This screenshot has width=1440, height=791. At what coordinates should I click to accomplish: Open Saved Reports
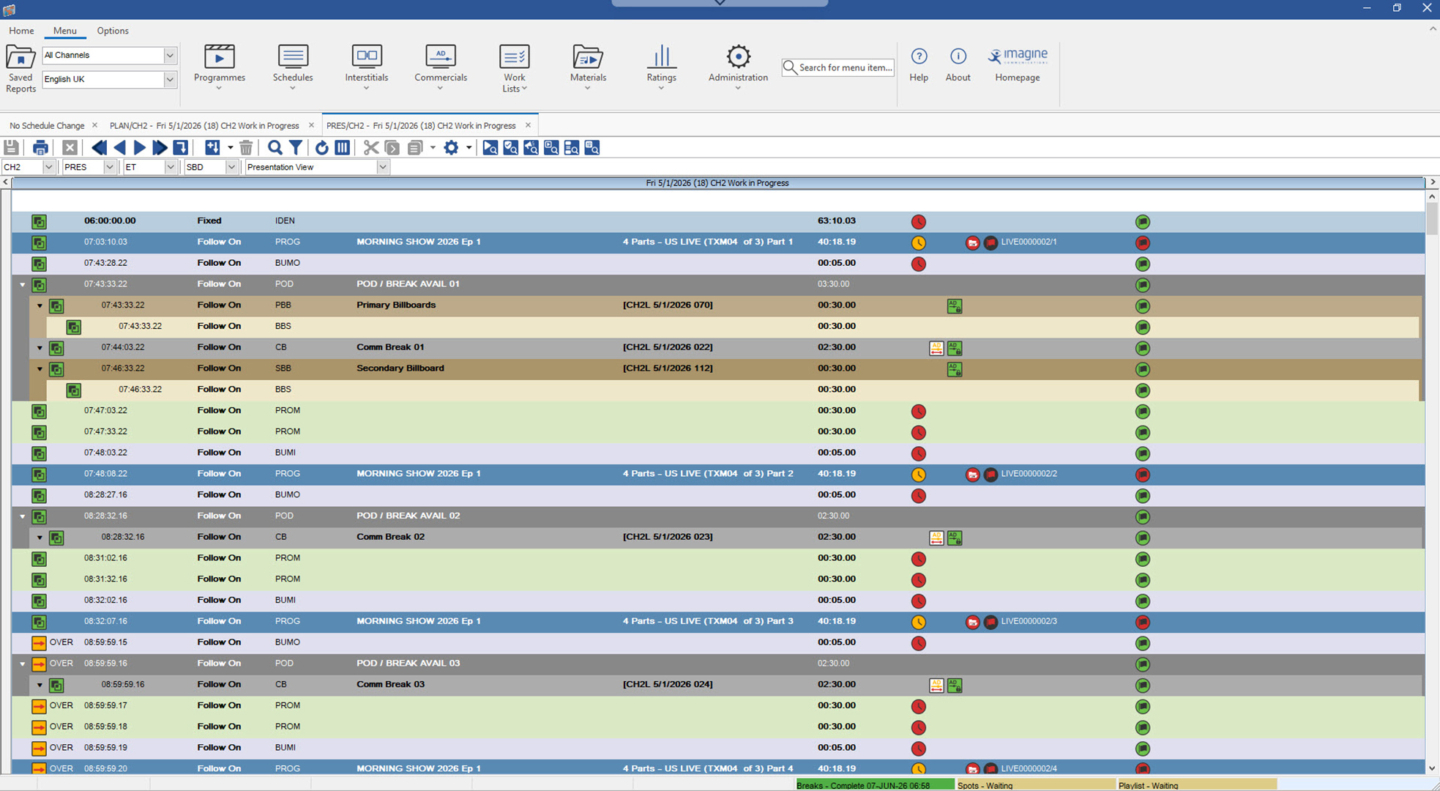(20, 68)
